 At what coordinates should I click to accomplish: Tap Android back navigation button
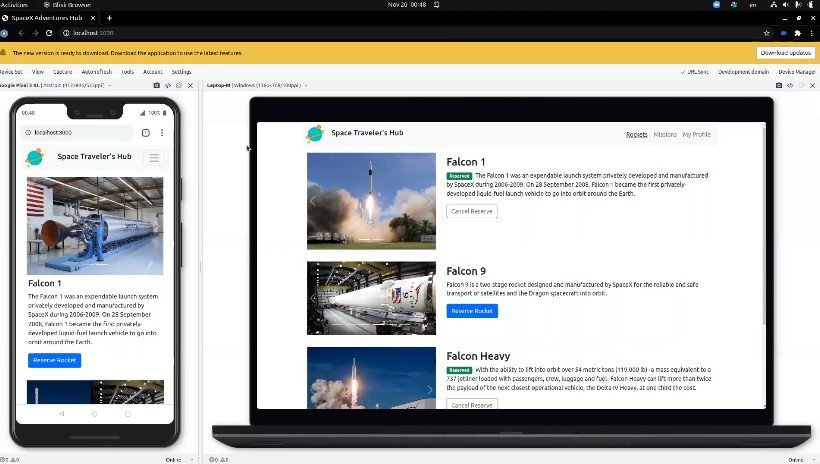point(62,414)
